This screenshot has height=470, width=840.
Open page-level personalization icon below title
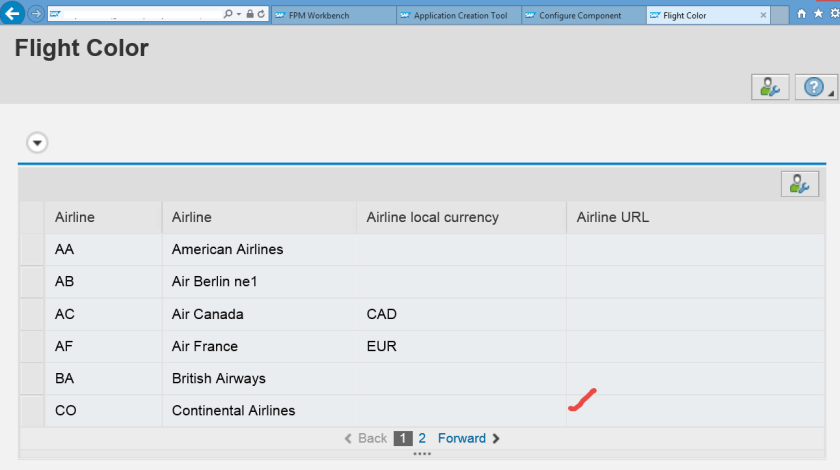pyautogui.click(x=770, y=87)
